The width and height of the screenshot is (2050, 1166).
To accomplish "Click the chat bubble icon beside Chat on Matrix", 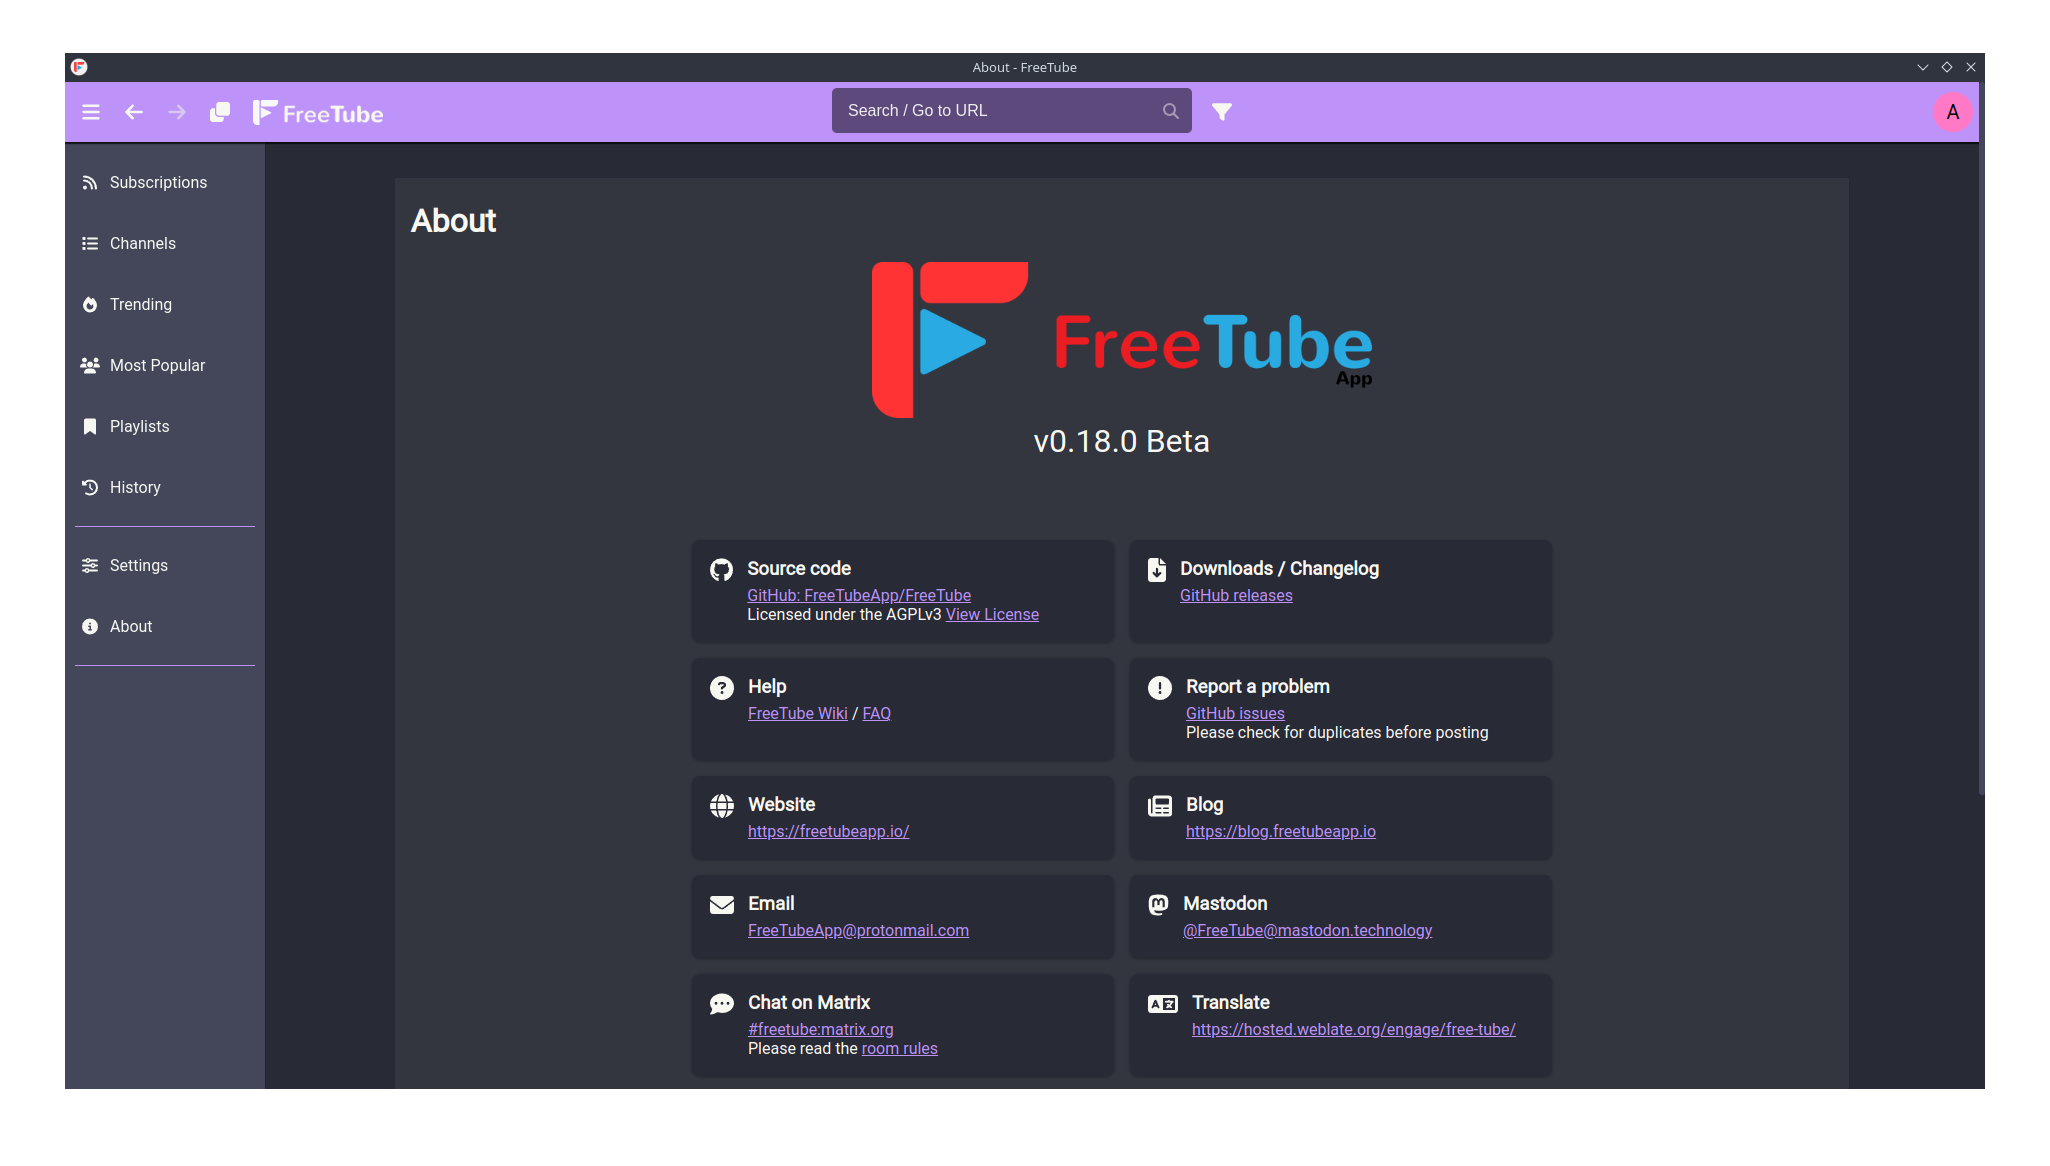I will (722, 1004).
